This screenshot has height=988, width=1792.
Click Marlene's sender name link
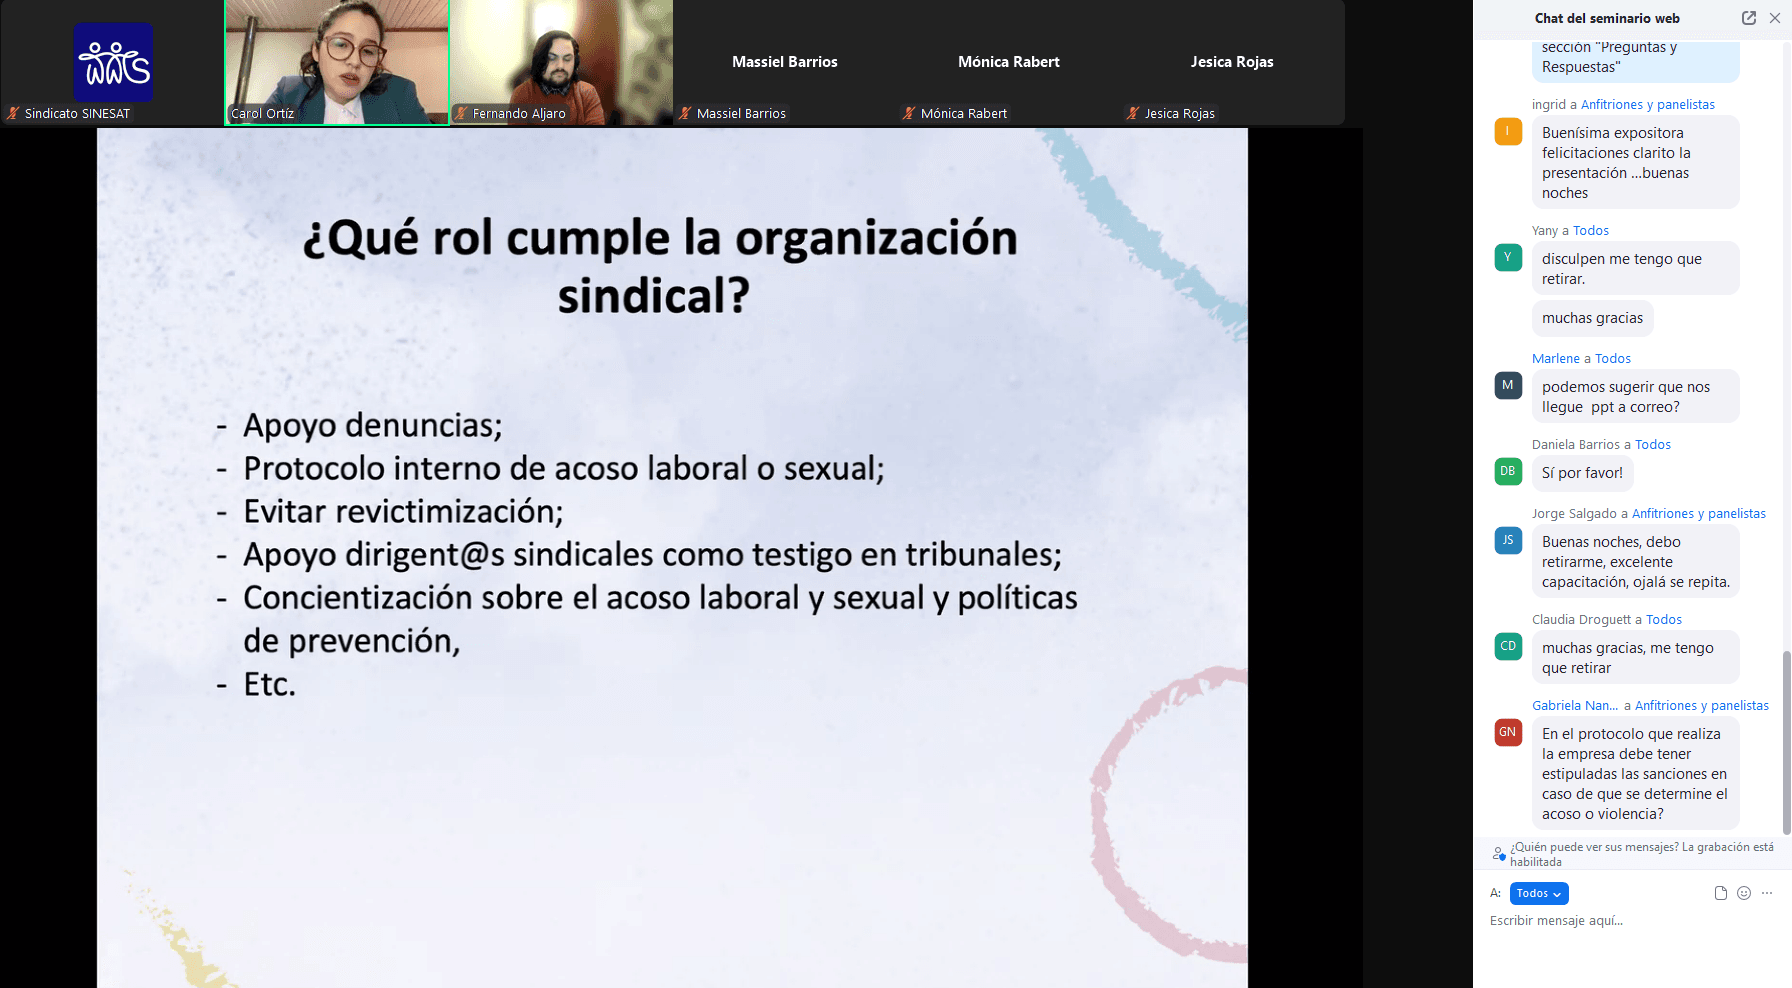click(1555, 358)
